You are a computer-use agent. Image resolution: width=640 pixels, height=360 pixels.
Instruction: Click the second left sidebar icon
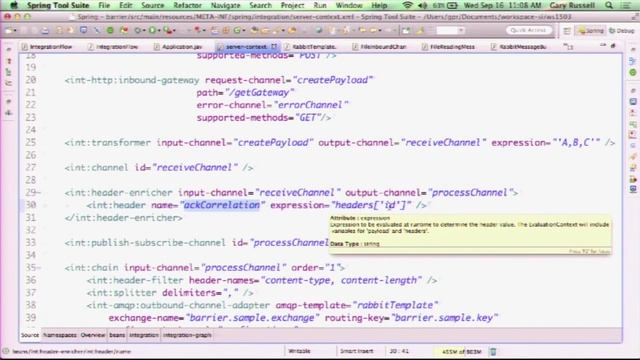click(x=9, y=61)
